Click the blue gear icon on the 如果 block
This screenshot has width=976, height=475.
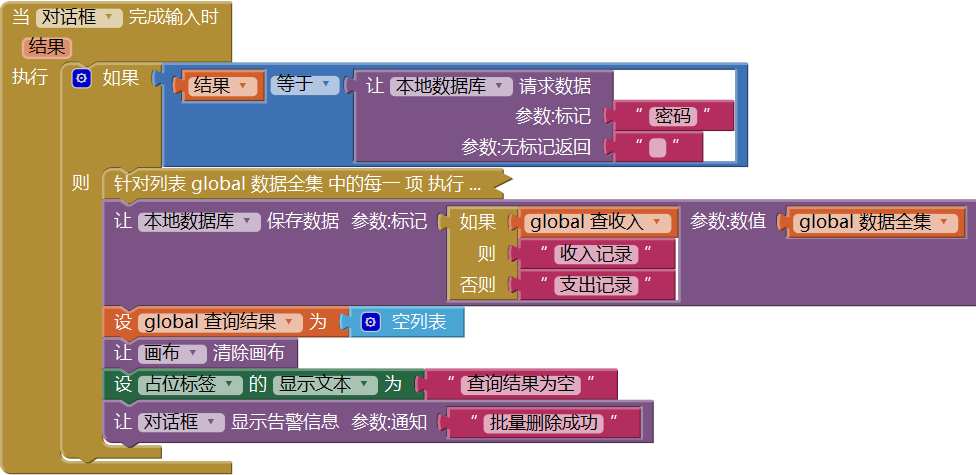(x=82, y=78)
